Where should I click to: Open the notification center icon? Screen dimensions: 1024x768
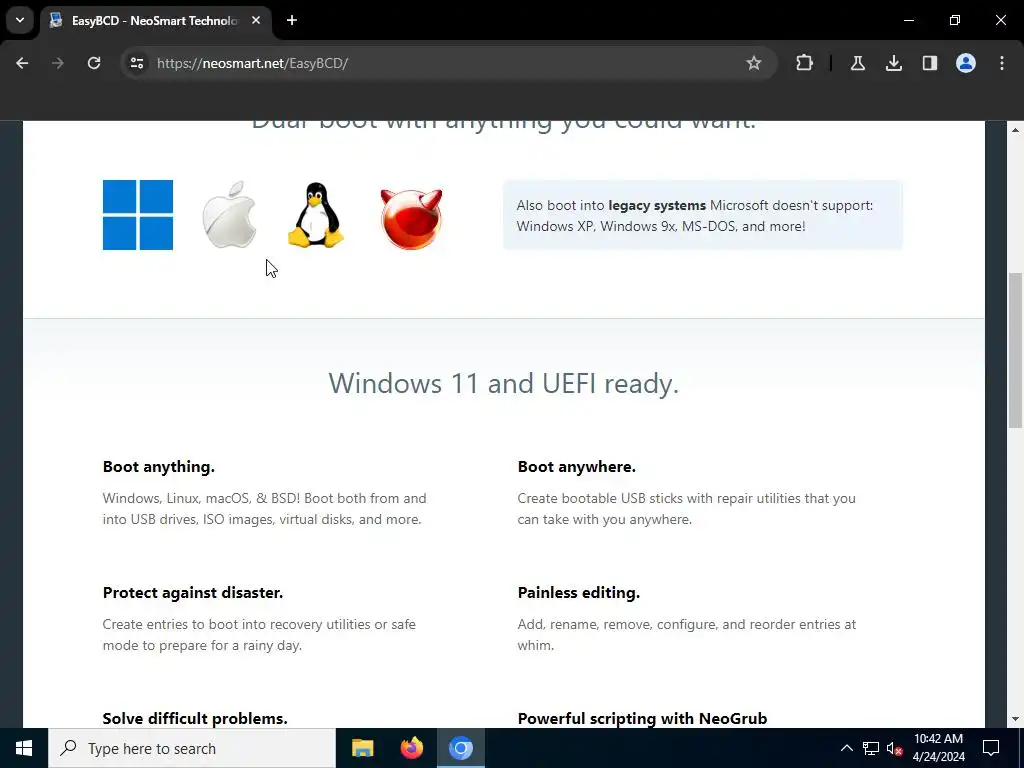click(991, 748)
